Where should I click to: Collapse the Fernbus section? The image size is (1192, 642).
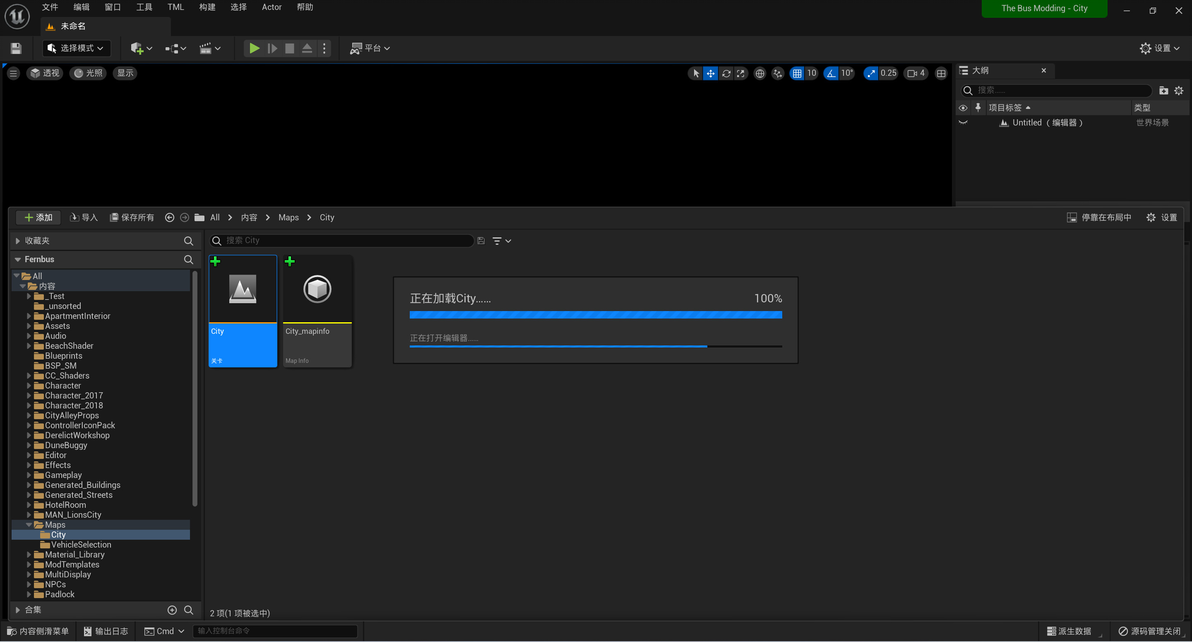(x=17, y=260)
